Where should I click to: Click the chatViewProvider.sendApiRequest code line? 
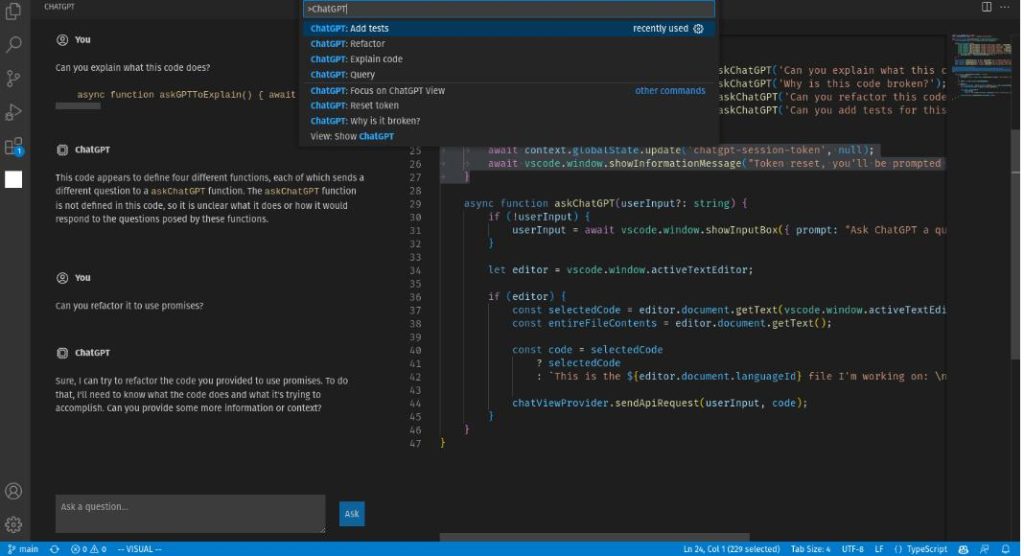click(x=660, y=403)
